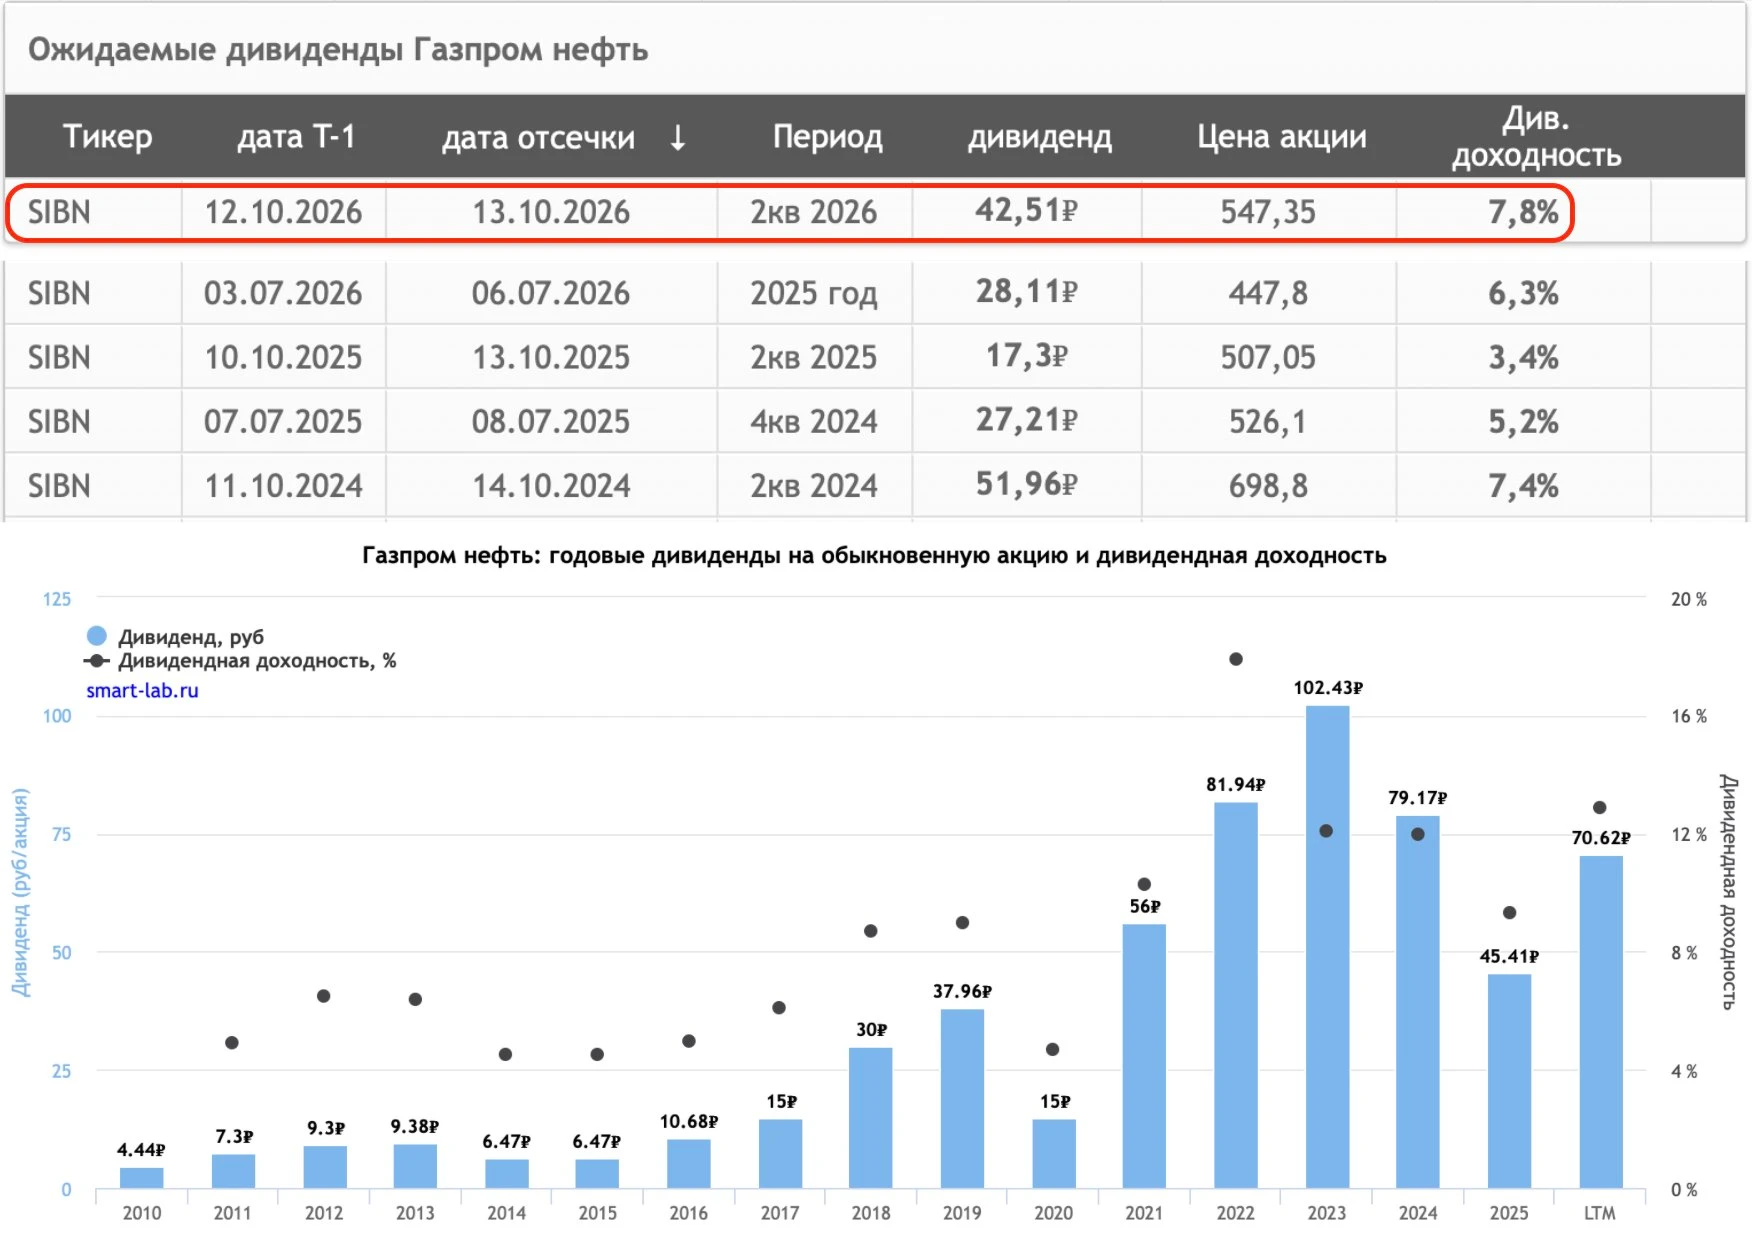Select the 2025 год period cell
The width and height of the screenshot is (1752, 1240).
coord(814,293)
